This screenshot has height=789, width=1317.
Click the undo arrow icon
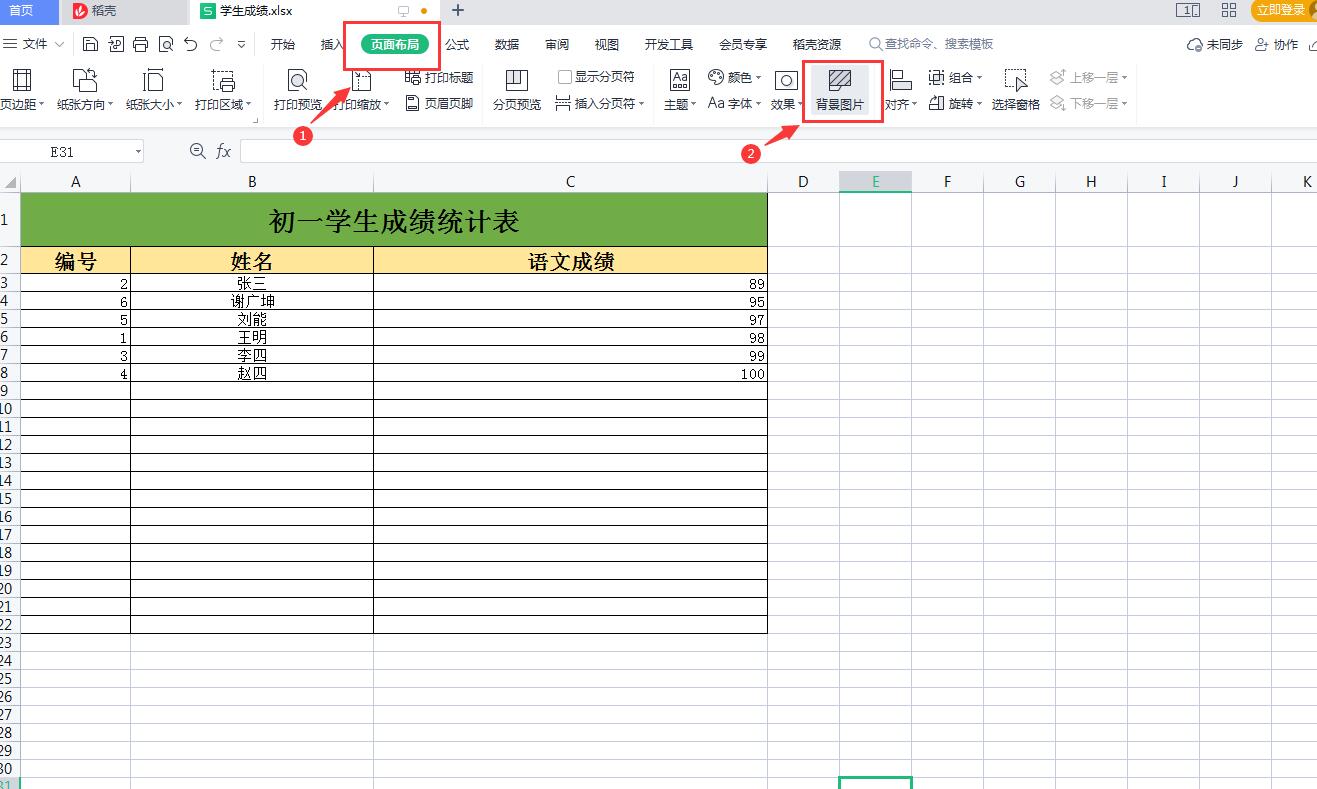191,44
